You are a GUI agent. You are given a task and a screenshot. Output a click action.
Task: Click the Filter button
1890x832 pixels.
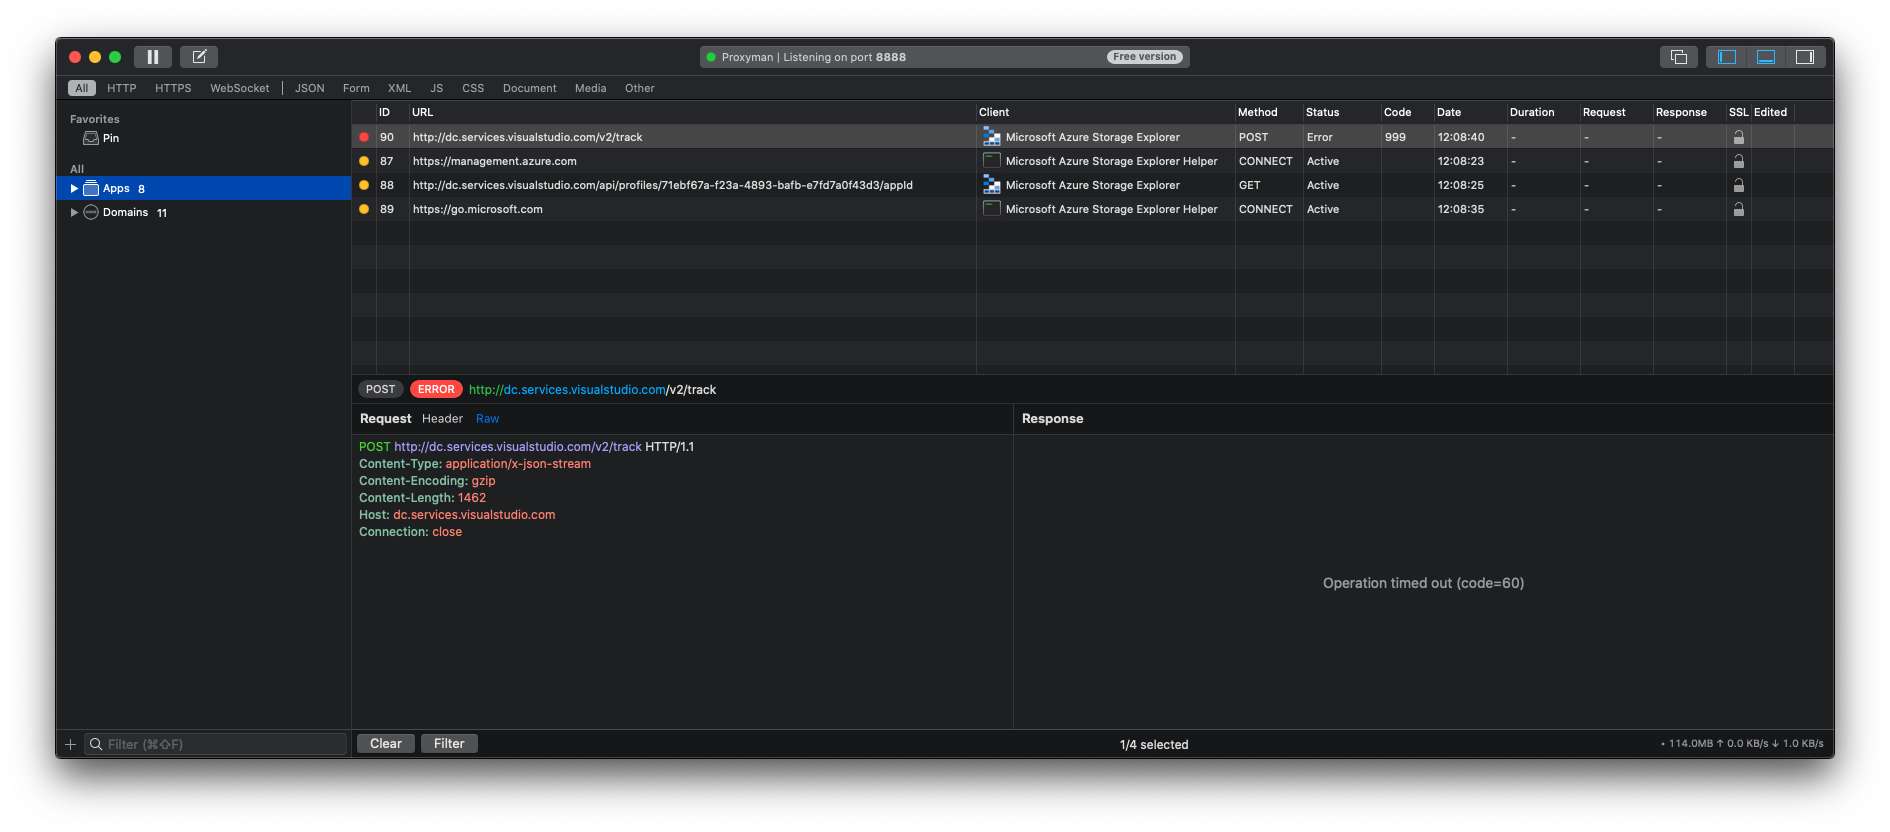[x=449, y=743]
